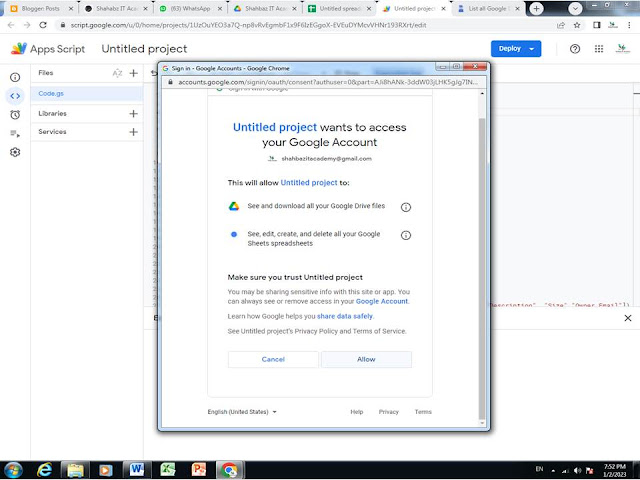Open the Executions list icon
The width and height of the screenshot is (640, 480).
coord(15,133)
